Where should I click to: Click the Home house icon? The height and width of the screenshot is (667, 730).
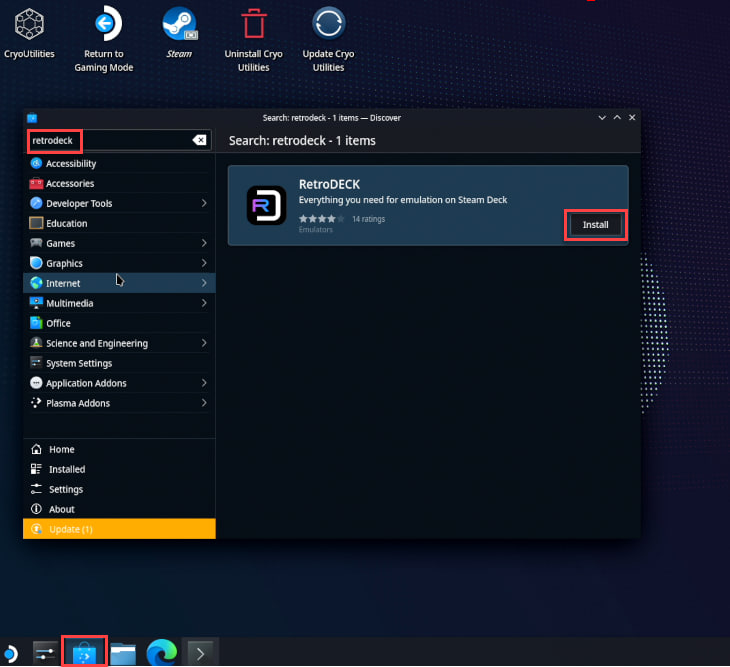click(36, 449)
